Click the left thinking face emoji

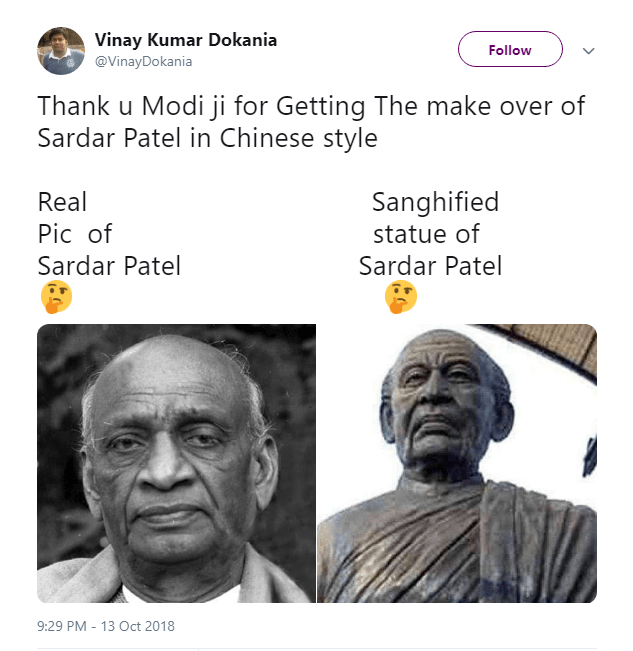pos(56,297)
